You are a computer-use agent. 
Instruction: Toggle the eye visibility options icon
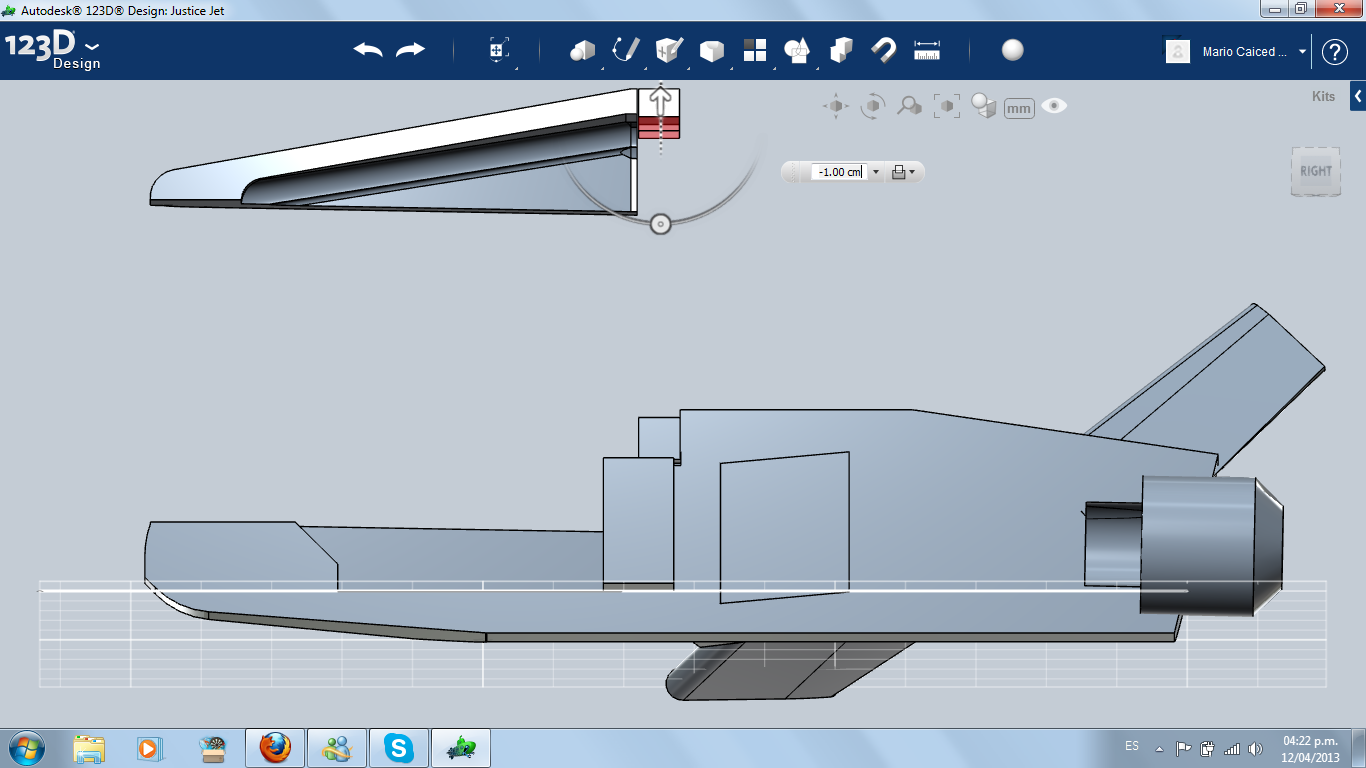click(1054, 106)
